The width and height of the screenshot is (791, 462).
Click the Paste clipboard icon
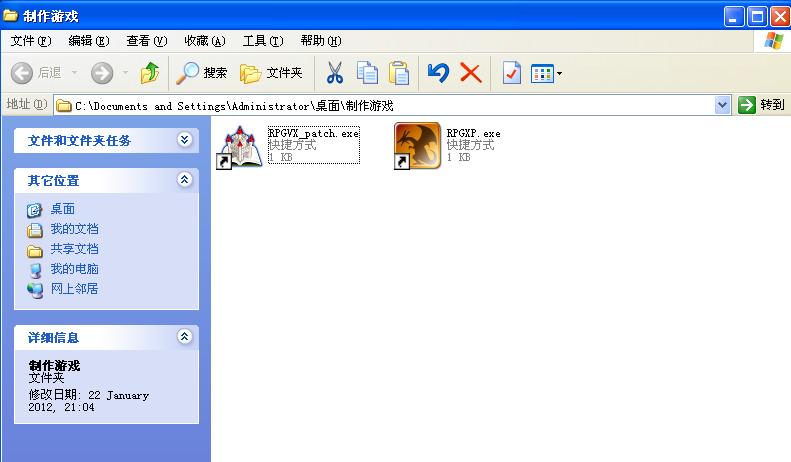[x=399, y=73]
